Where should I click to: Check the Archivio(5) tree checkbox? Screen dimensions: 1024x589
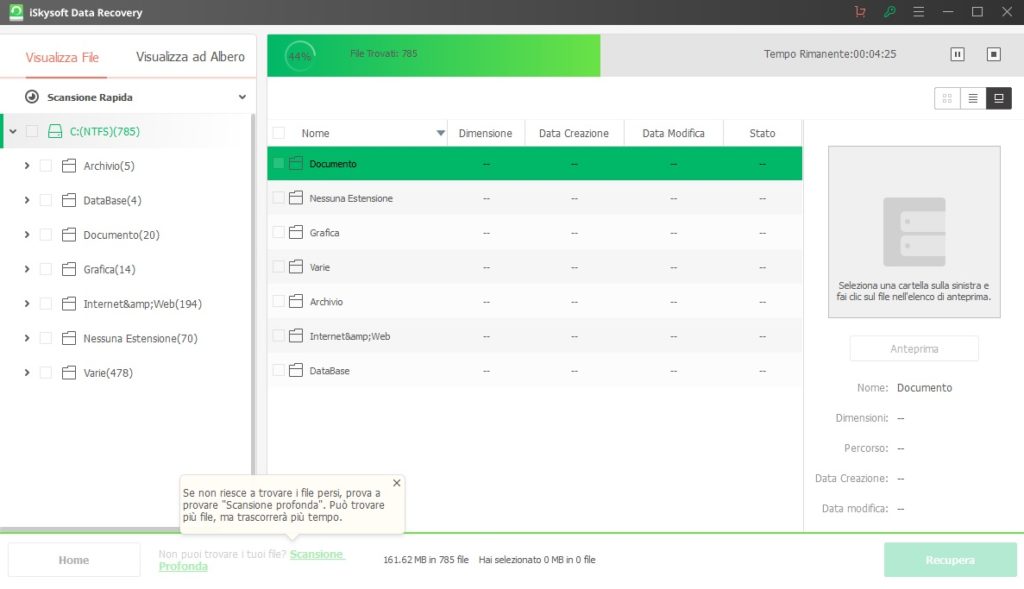pos(46,166)
